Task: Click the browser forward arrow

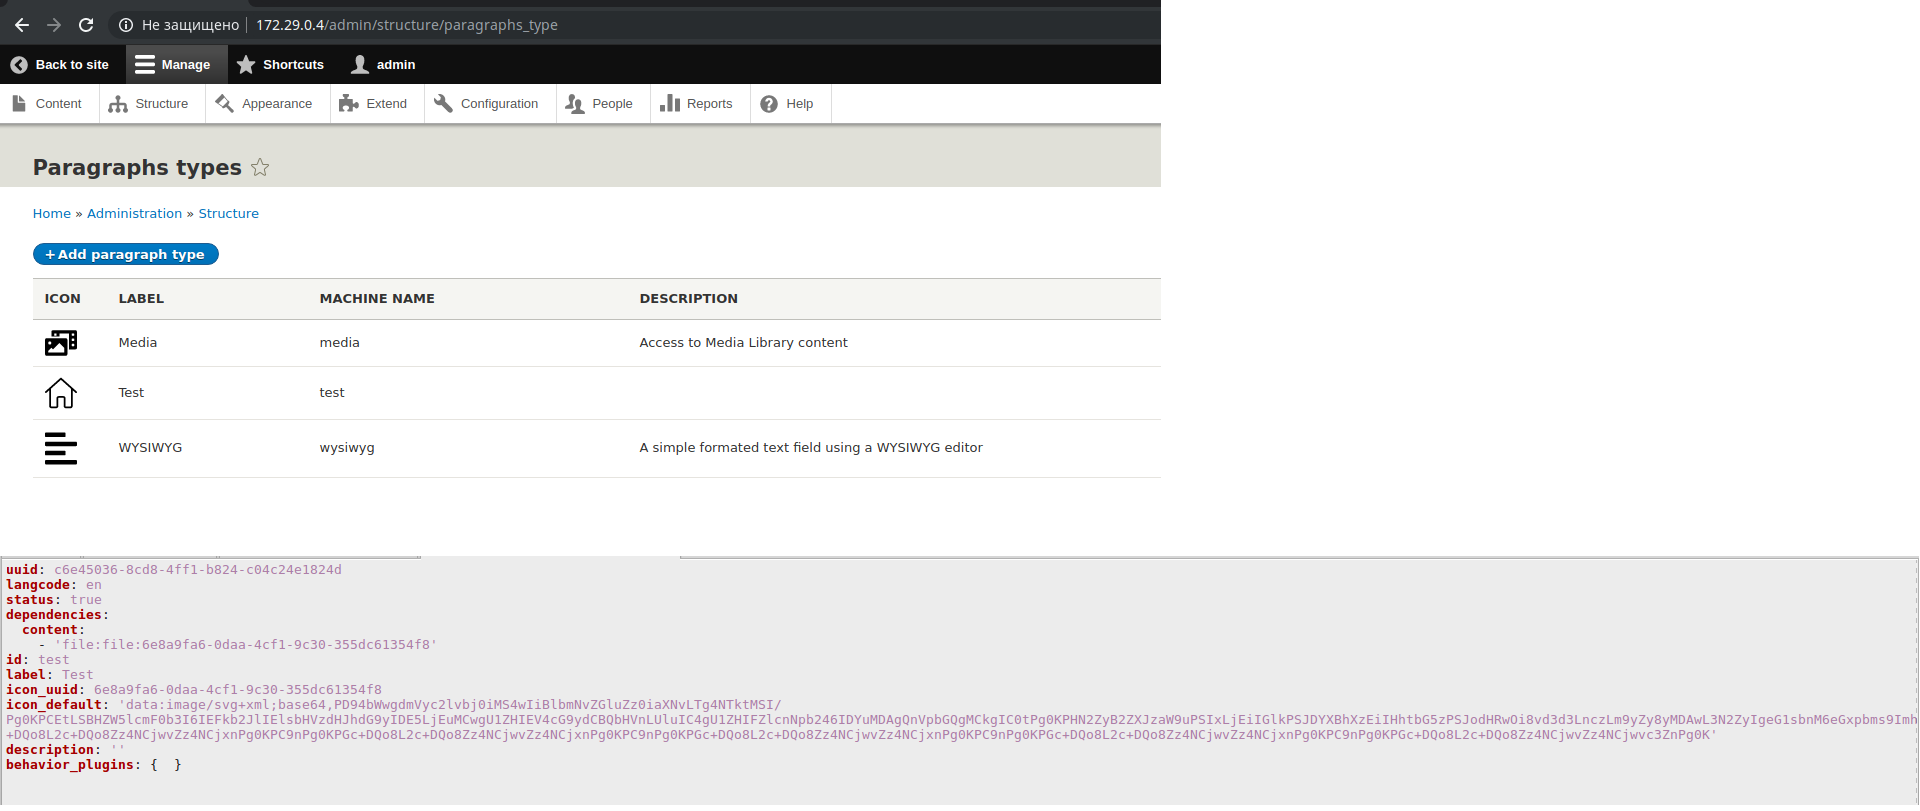Action: coord(54,25)
